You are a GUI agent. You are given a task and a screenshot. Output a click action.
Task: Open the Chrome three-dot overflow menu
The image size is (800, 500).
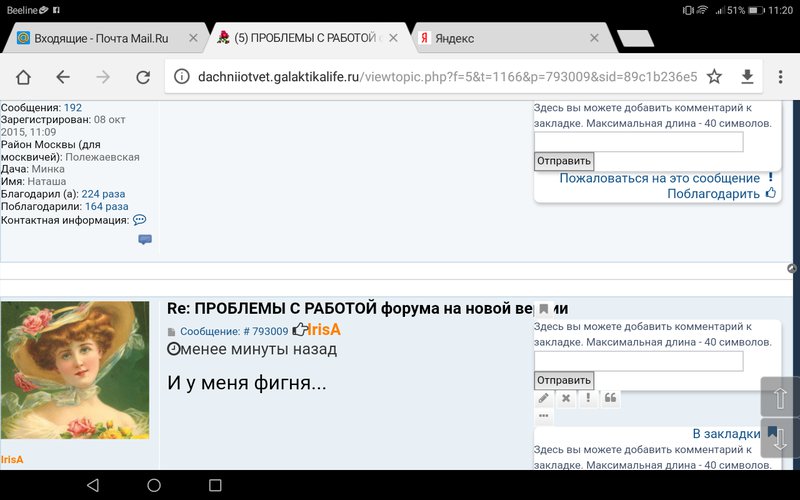point(780,77)
